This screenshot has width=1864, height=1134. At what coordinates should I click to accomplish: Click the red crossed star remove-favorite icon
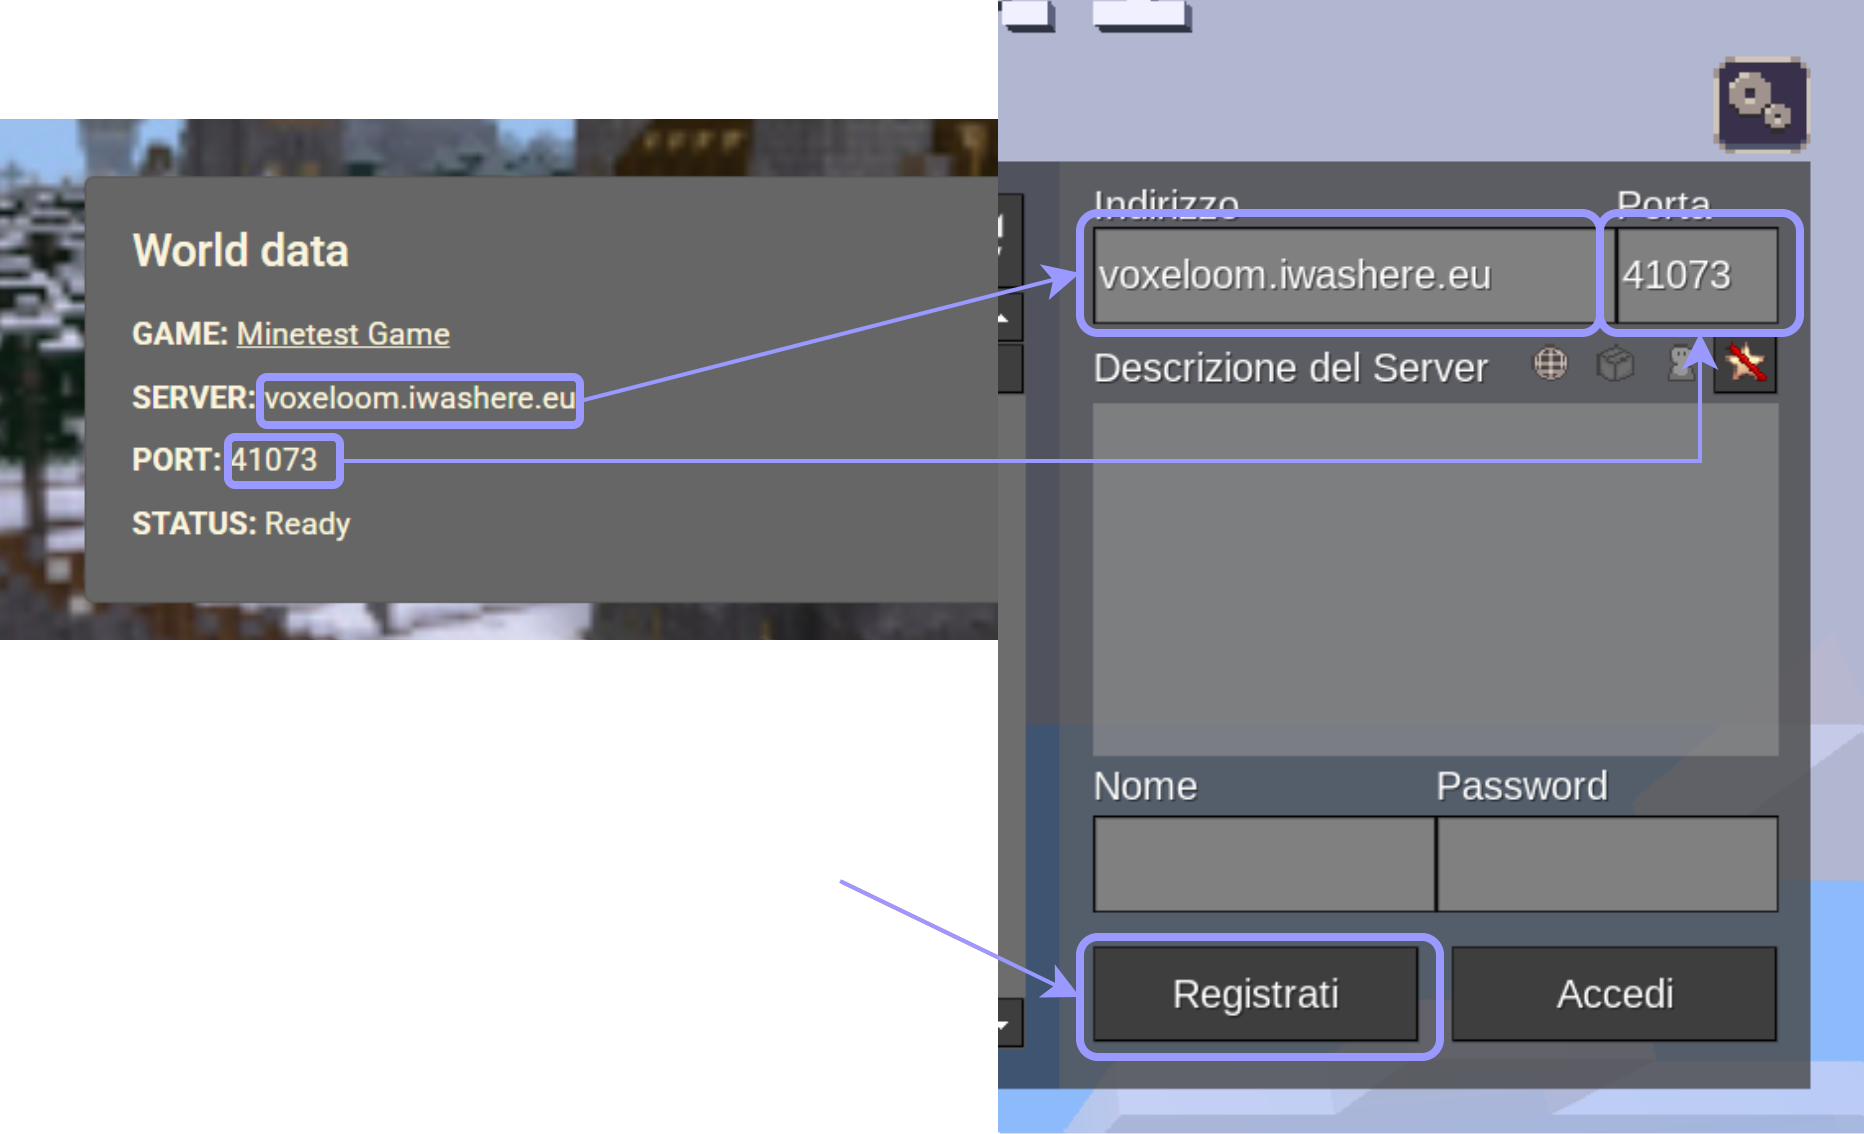pos(1745,363)
